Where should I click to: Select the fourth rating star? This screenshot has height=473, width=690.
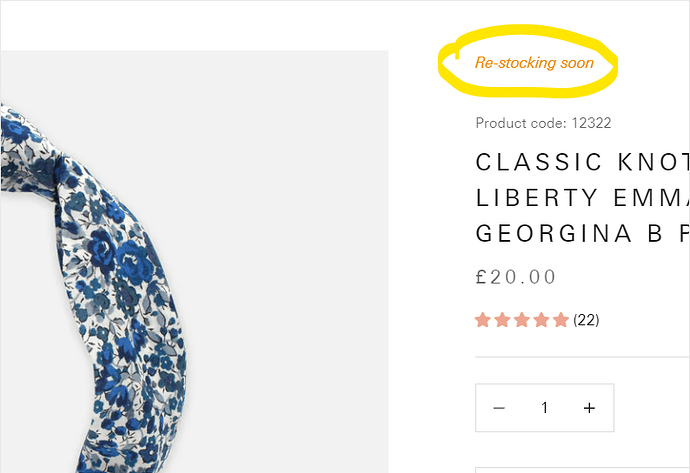click(x=541, y=320)
